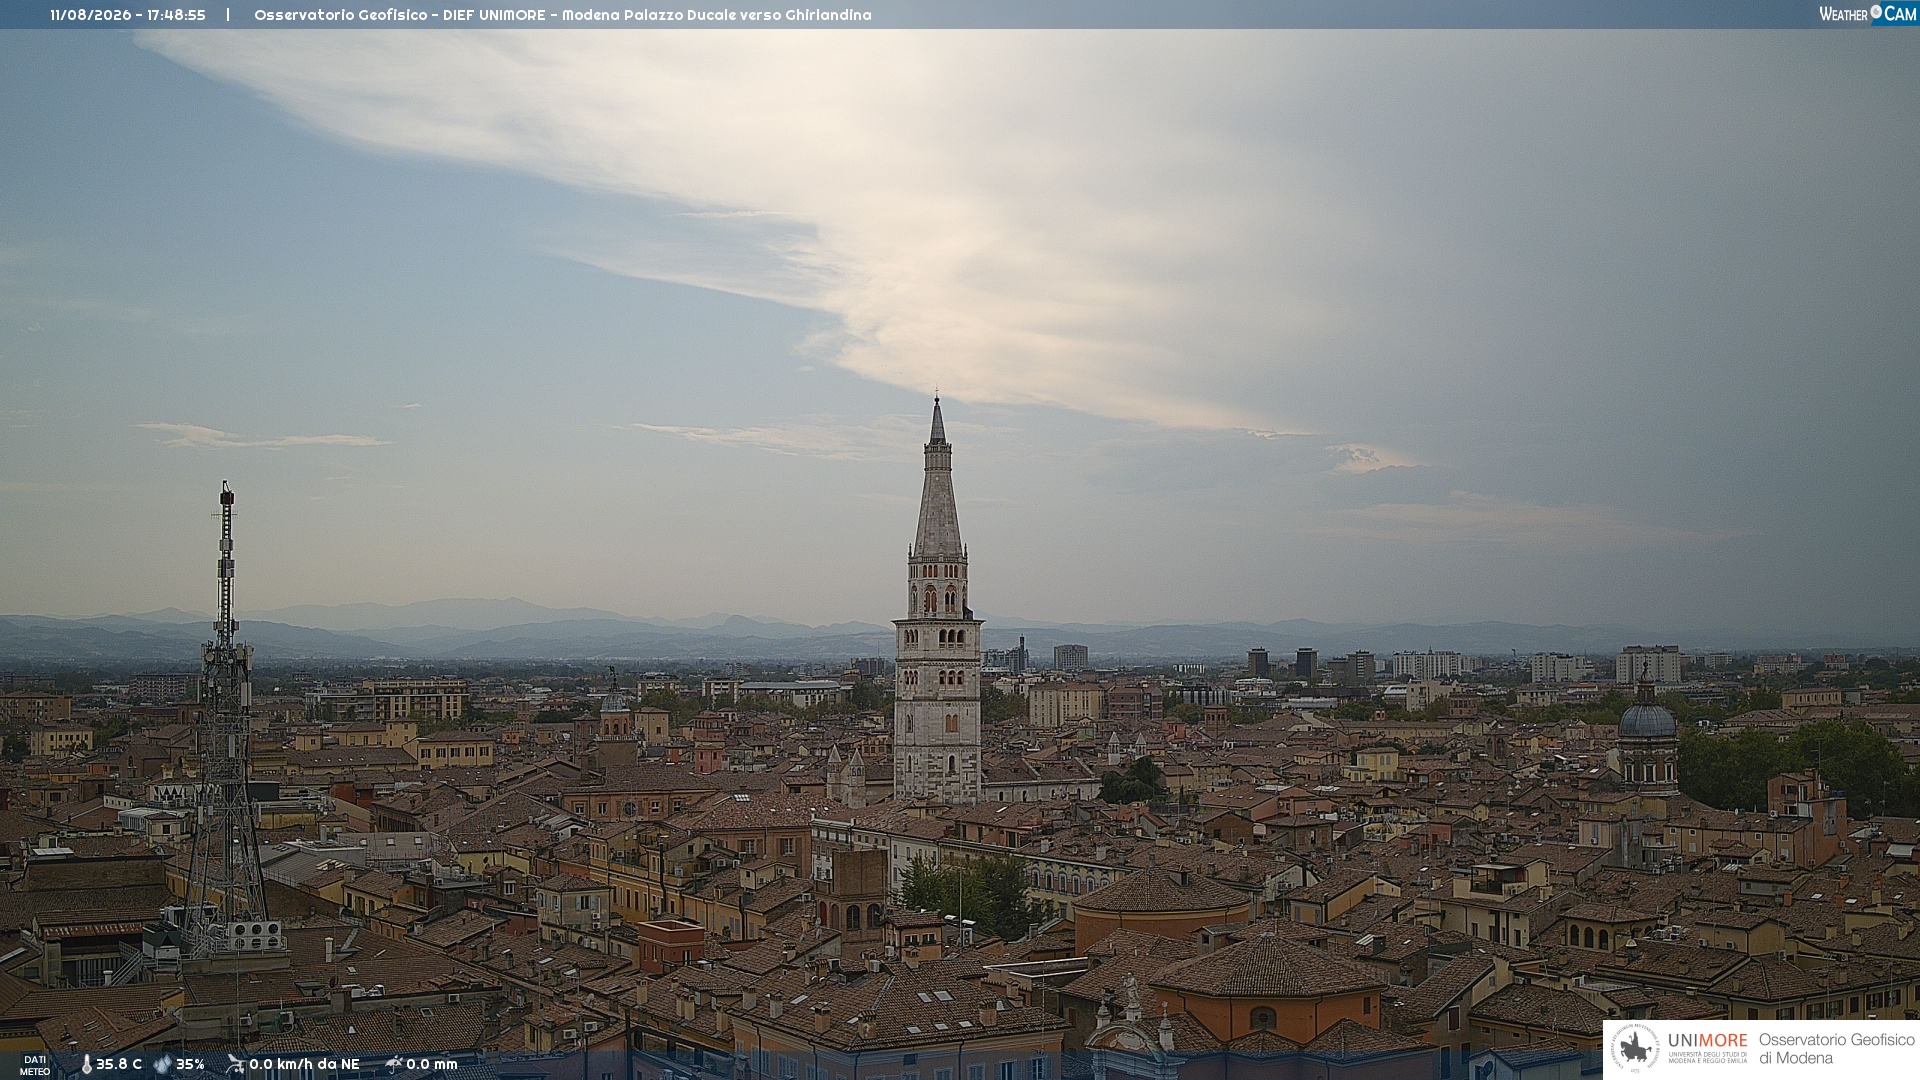Click the Osservatorio Geofisico camera title text
Image resolution: width=1920 pixels, height=1080 pixels.
(562, 15)
